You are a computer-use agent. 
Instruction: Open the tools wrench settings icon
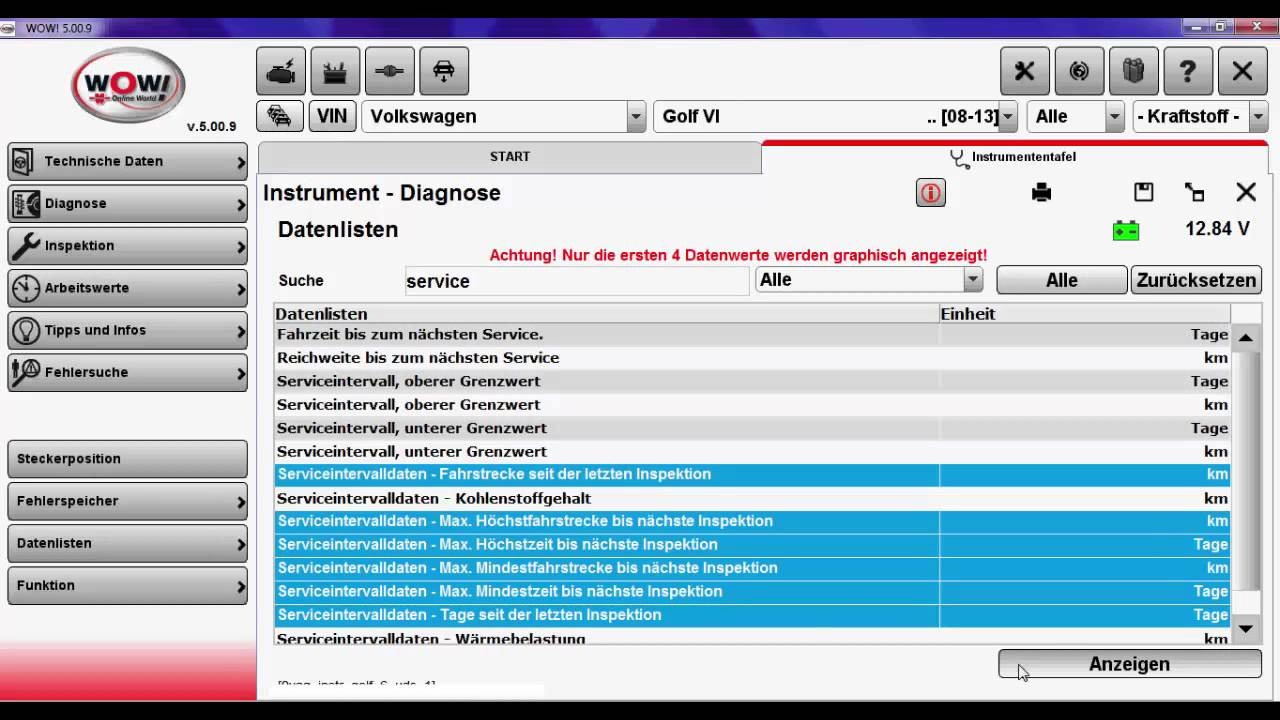(1025, 71)
